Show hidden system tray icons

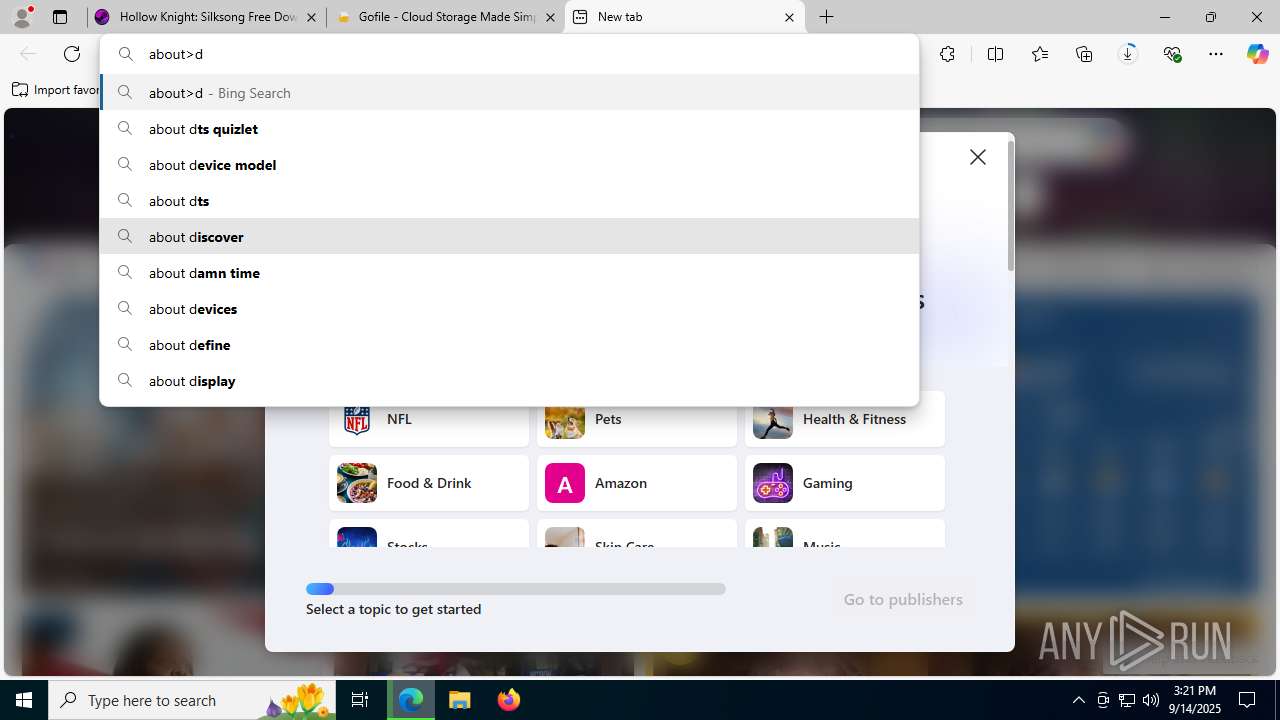[x=1078, y=700]
